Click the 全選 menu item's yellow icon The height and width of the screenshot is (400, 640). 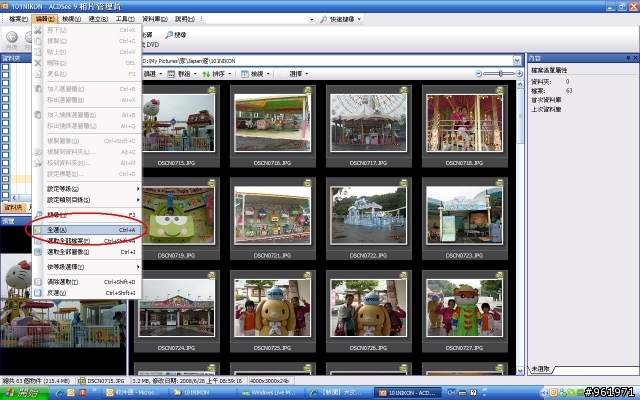[38, 230]
